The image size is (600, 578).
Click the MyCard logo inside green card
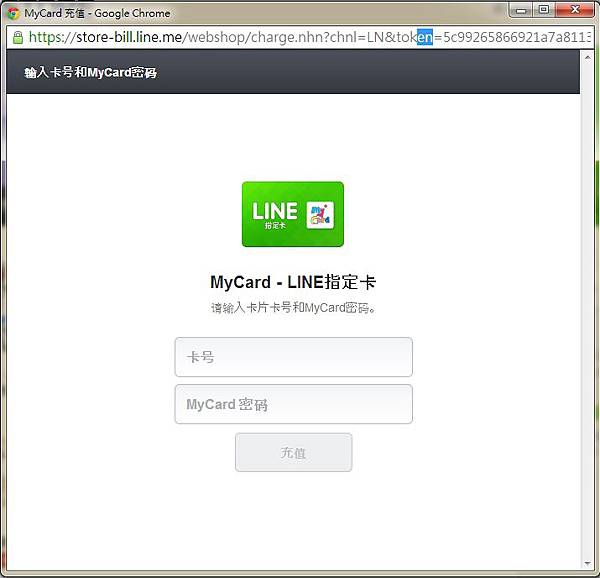tap(320, 215)
